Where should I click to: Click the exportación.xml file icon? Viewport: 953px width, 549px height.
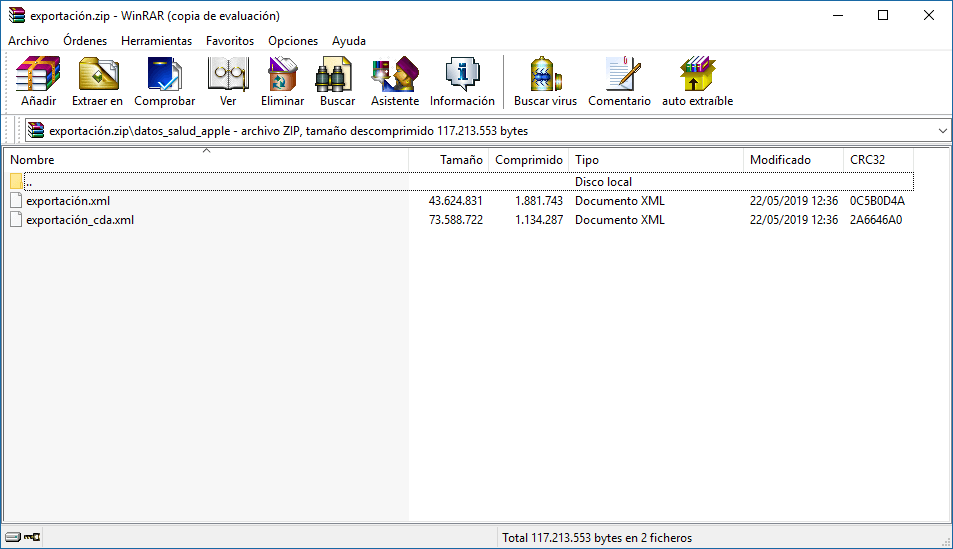coord(16,201)
